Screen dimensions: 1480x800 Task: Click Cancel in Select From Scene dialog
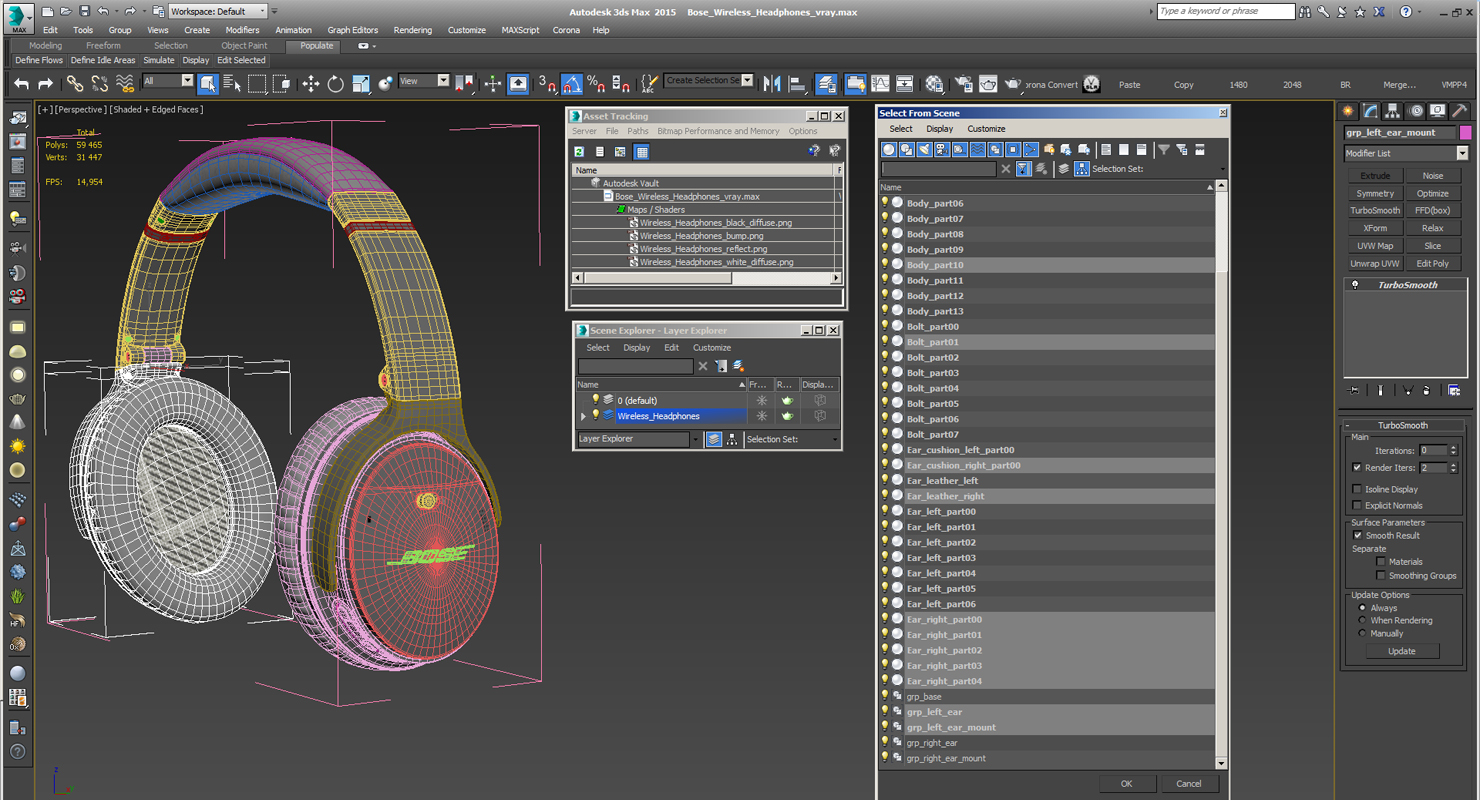1189,784
